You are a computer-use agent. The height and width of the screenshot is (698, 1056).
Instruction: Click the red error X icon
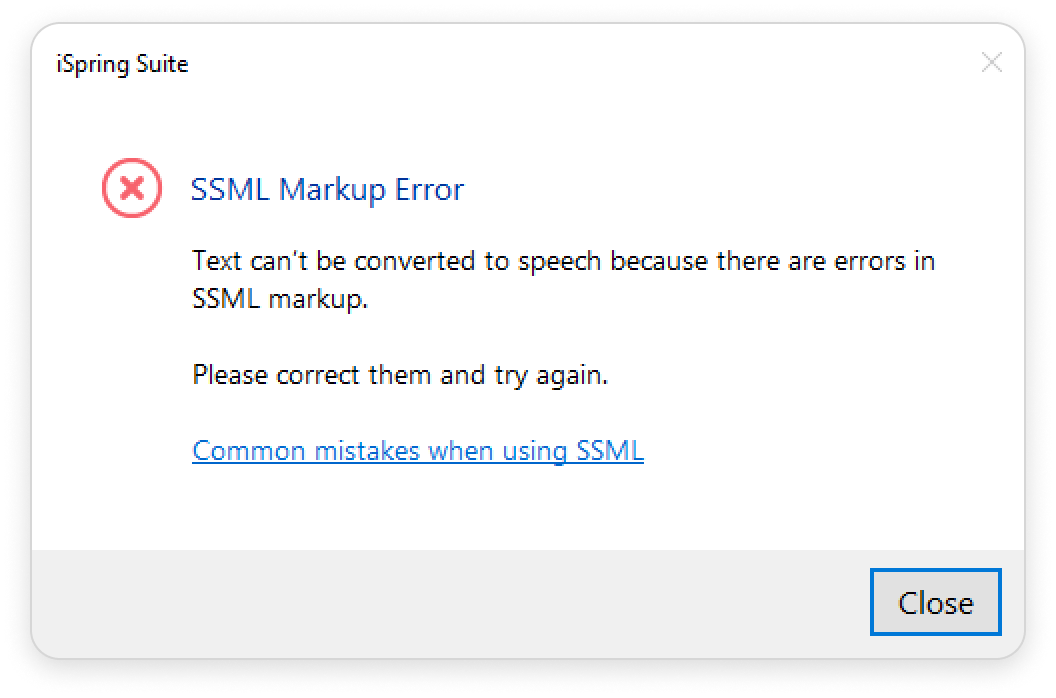click(132, 187)
